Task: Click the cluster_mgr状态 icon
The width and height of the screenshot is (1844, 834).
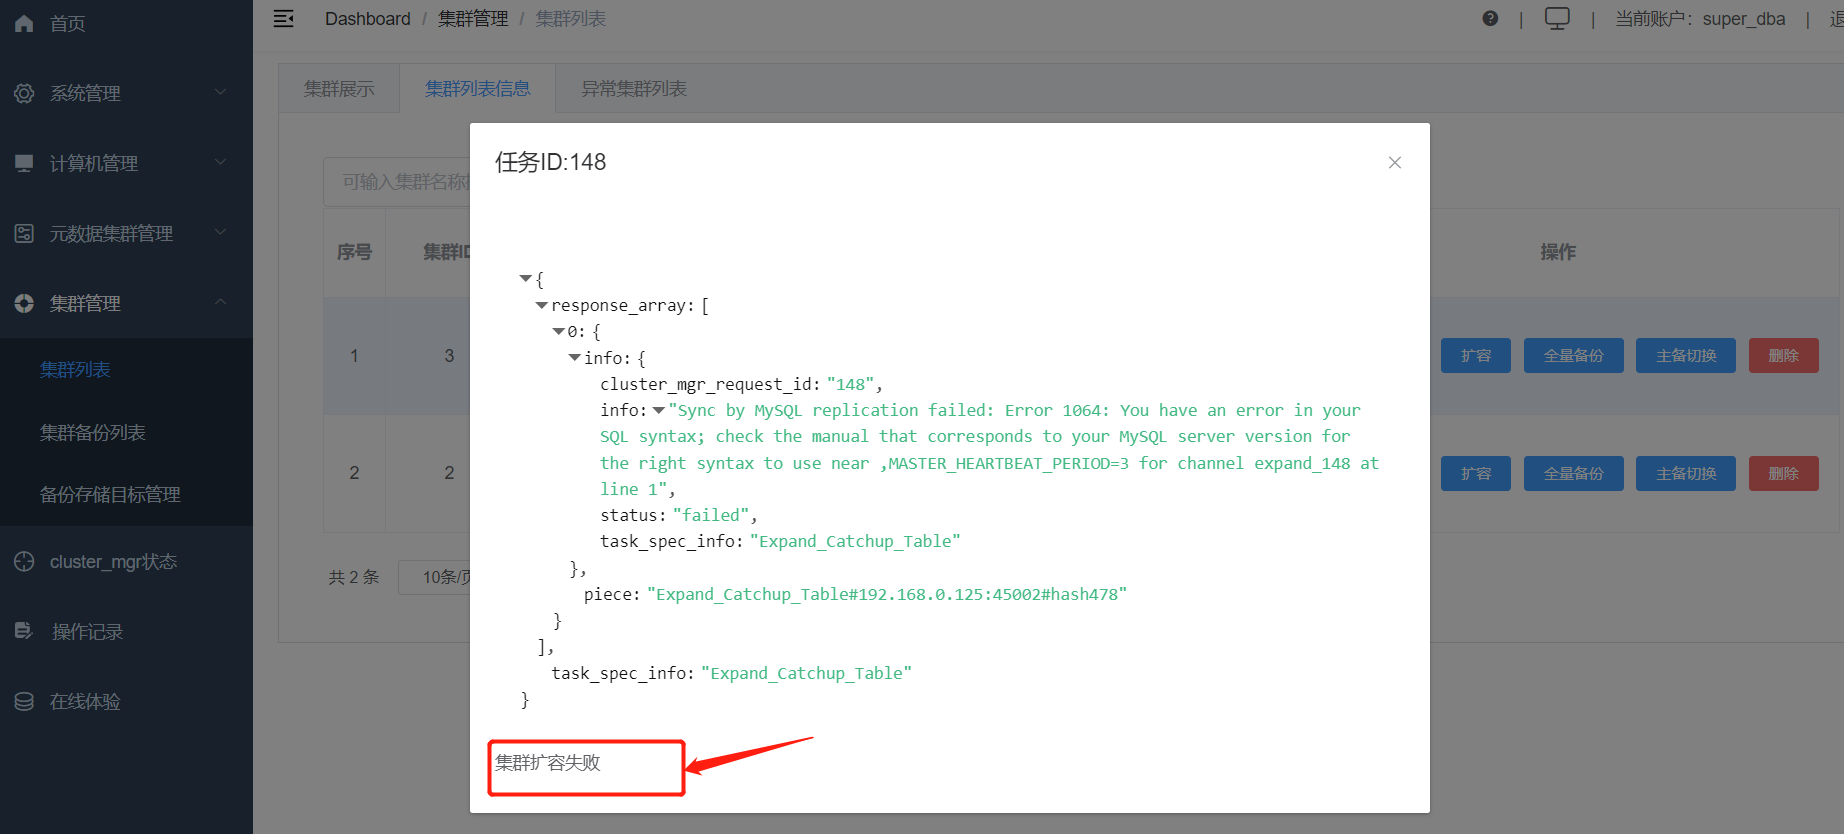Action: point(24,562)
